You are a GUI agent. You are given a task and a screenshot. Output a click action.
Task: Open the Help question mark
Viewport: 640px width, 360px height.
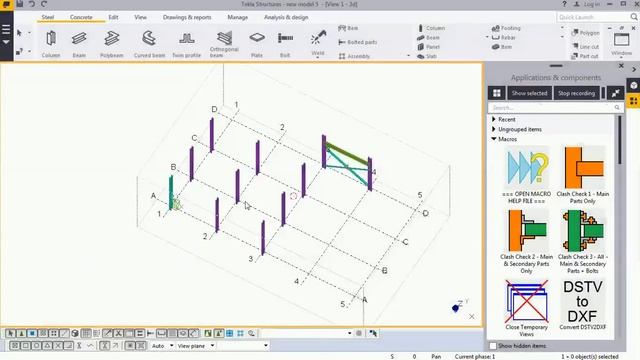click(x=564, y=4)
